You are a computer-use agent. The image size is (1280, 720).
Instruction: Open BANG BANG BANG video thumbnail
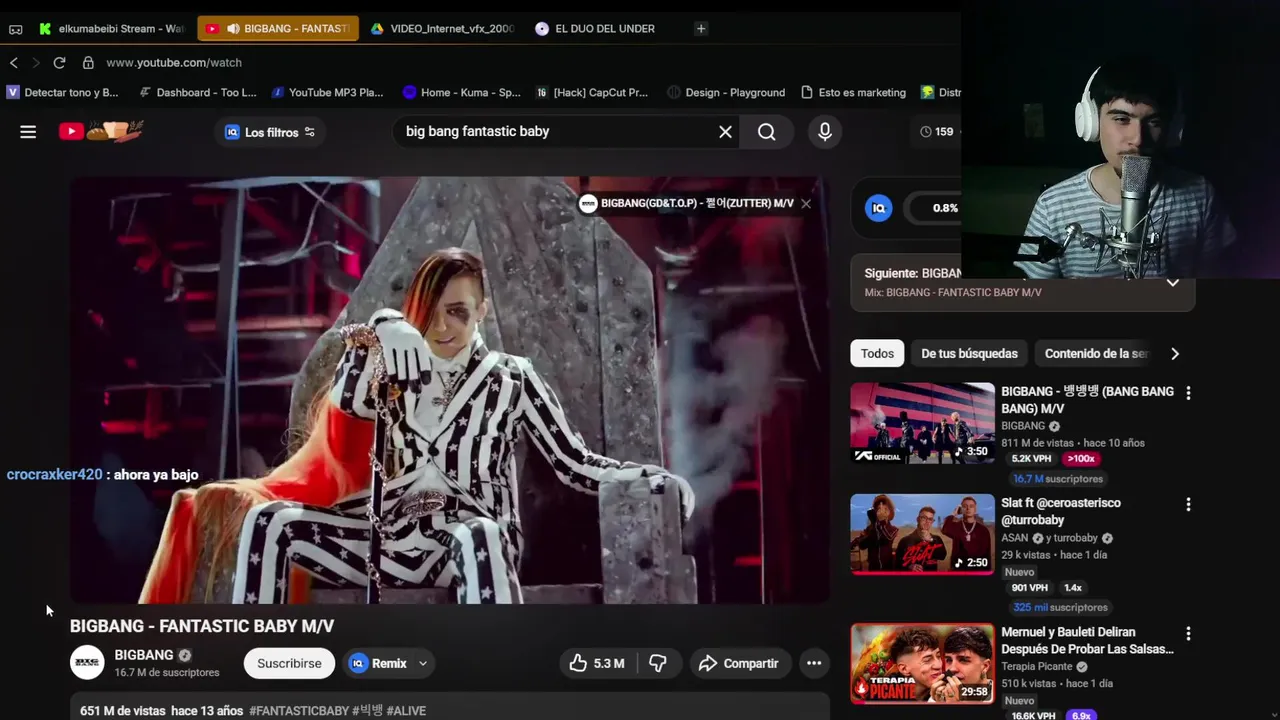click(x=922, y=423)
